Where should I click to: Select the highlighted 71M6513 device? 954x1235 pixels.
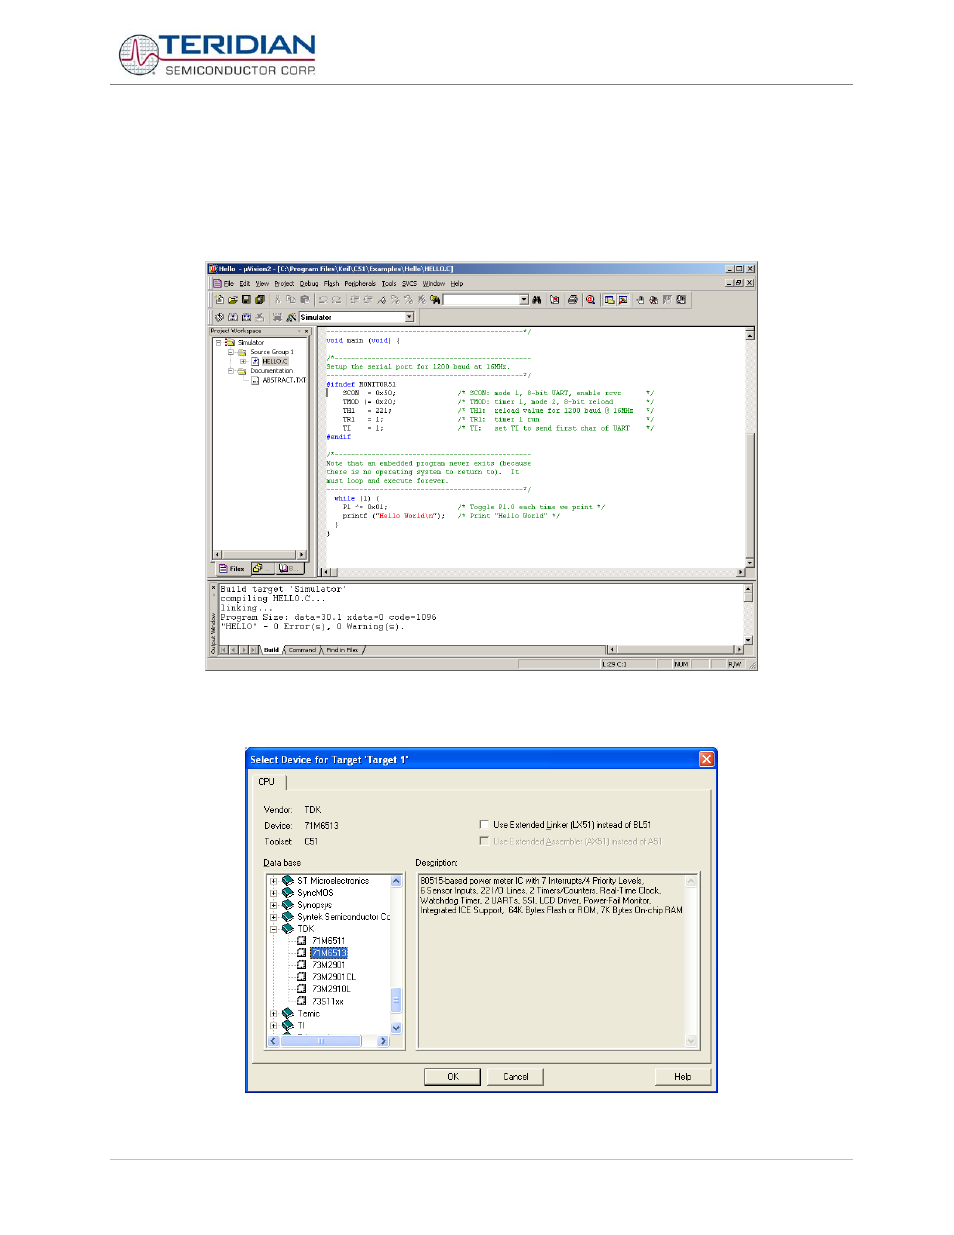[x=329, y=953]
